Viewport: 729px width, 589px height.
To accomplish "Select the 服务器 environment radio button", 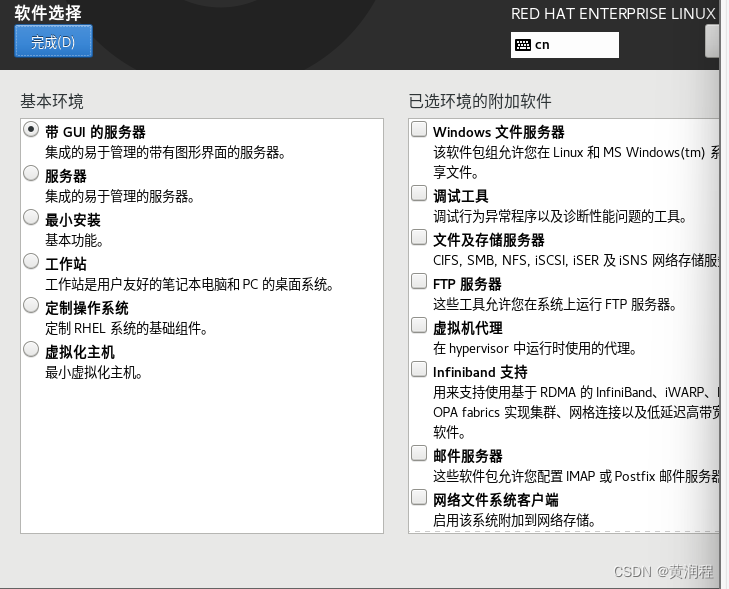I will pyautogui.click(x=31, y=173).
